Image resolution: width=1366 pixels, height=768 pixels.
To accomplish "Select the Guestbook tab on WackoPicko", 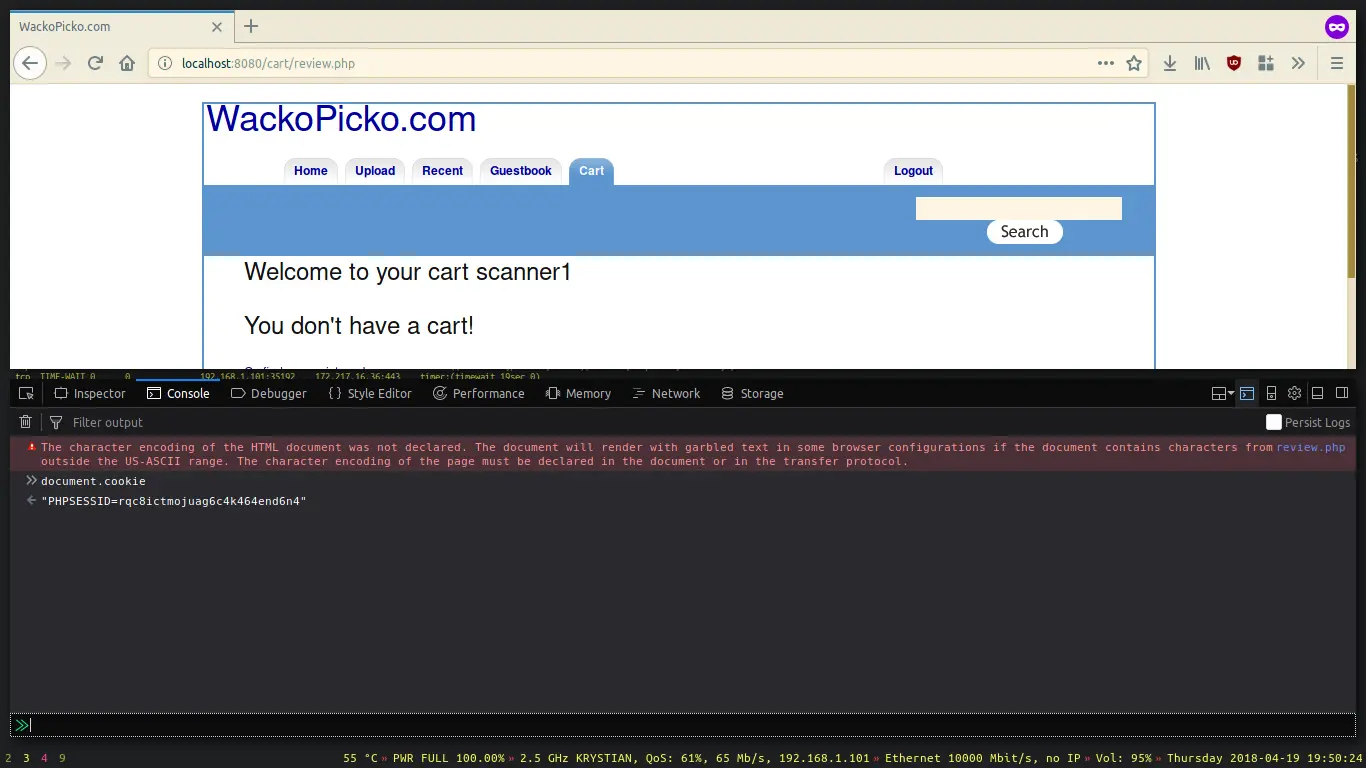I will tap(520, 170).
